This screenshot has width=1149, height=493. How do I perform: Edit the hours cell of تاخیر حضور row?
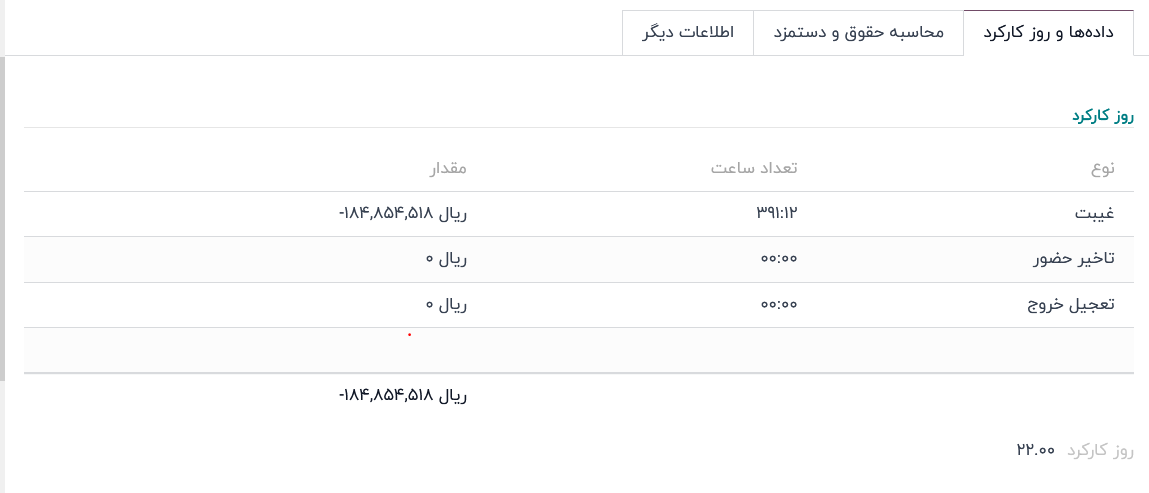click(778, 259)
